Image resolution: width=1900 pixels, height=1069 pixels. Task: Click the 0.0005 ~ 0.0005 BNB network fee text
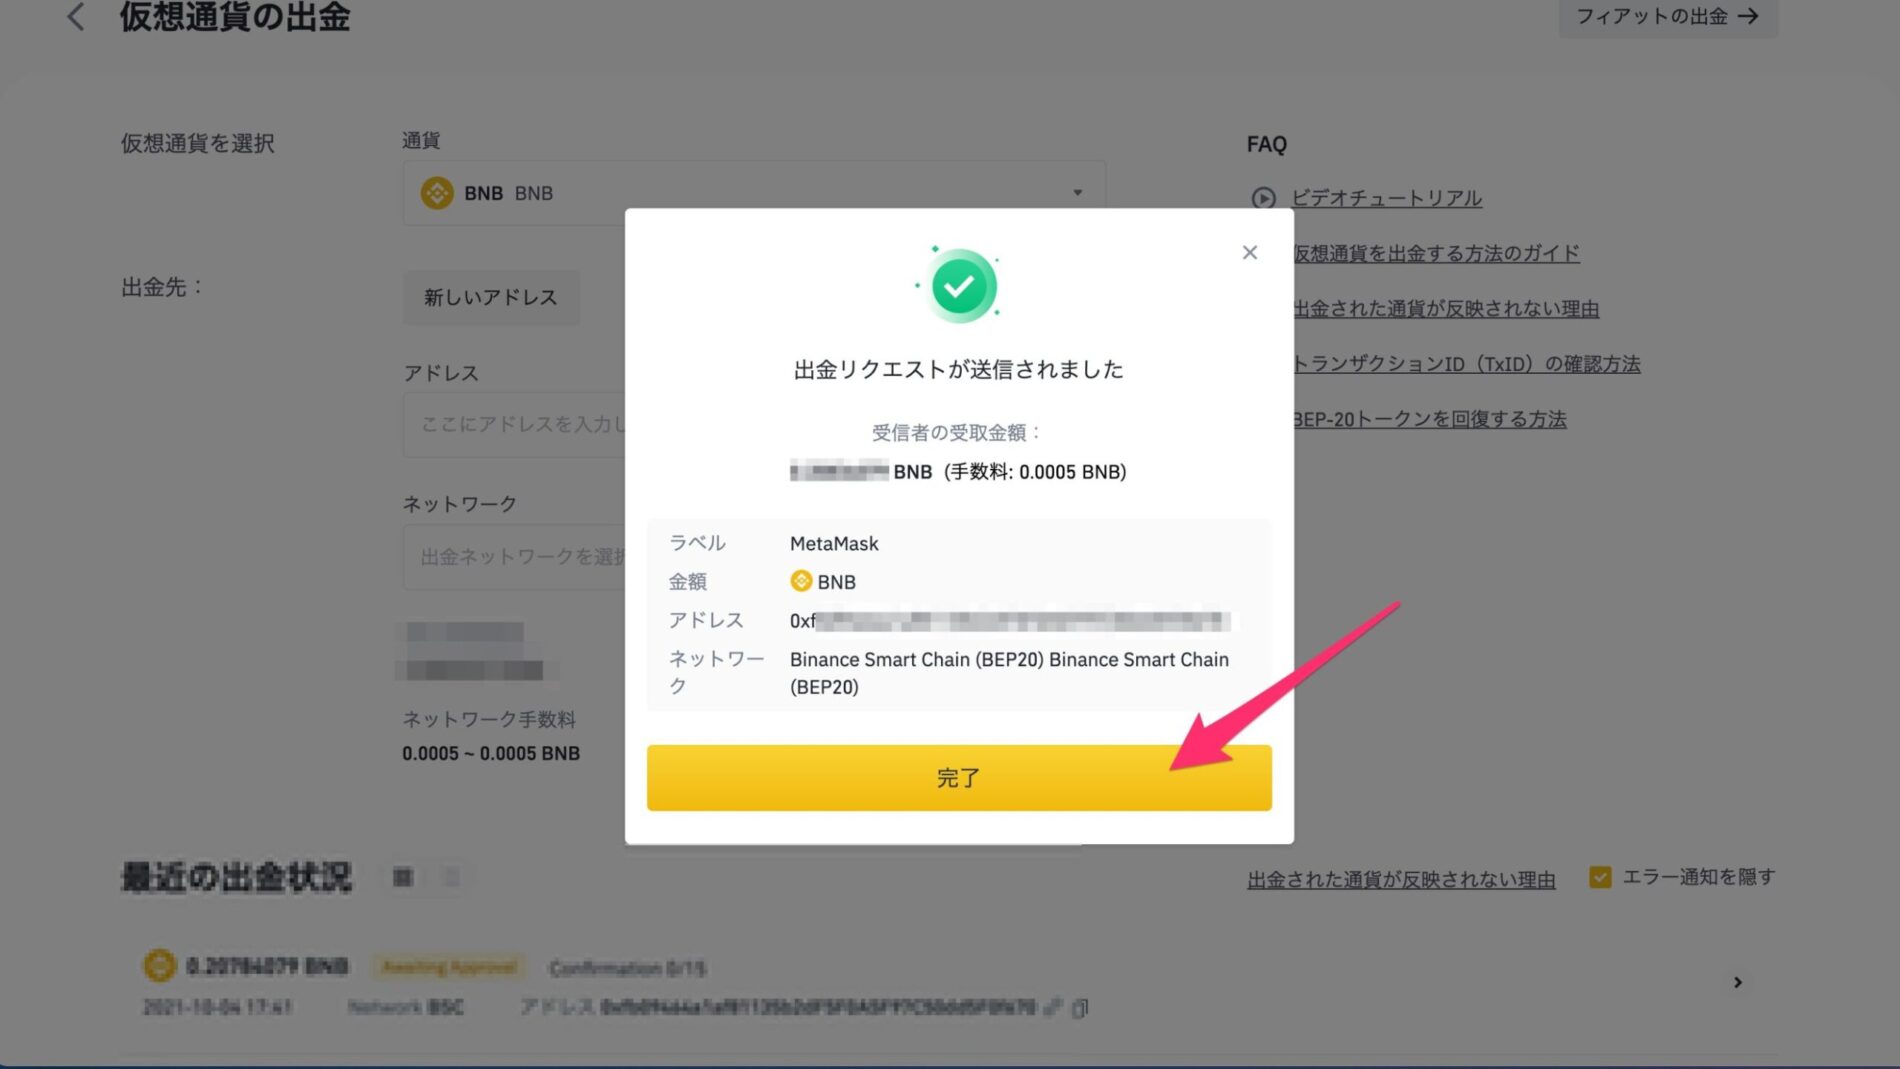[x=491, y=753]
